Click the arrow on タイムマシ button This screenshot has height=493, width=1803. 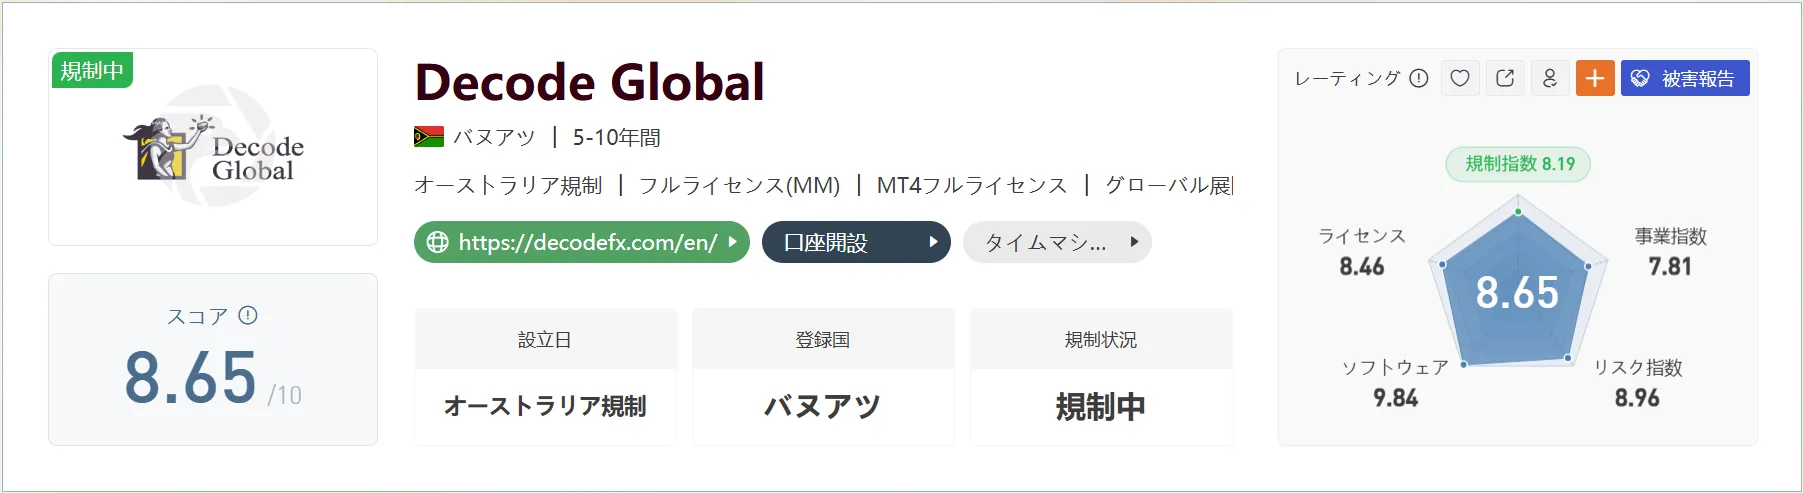tap(1134, 242)
